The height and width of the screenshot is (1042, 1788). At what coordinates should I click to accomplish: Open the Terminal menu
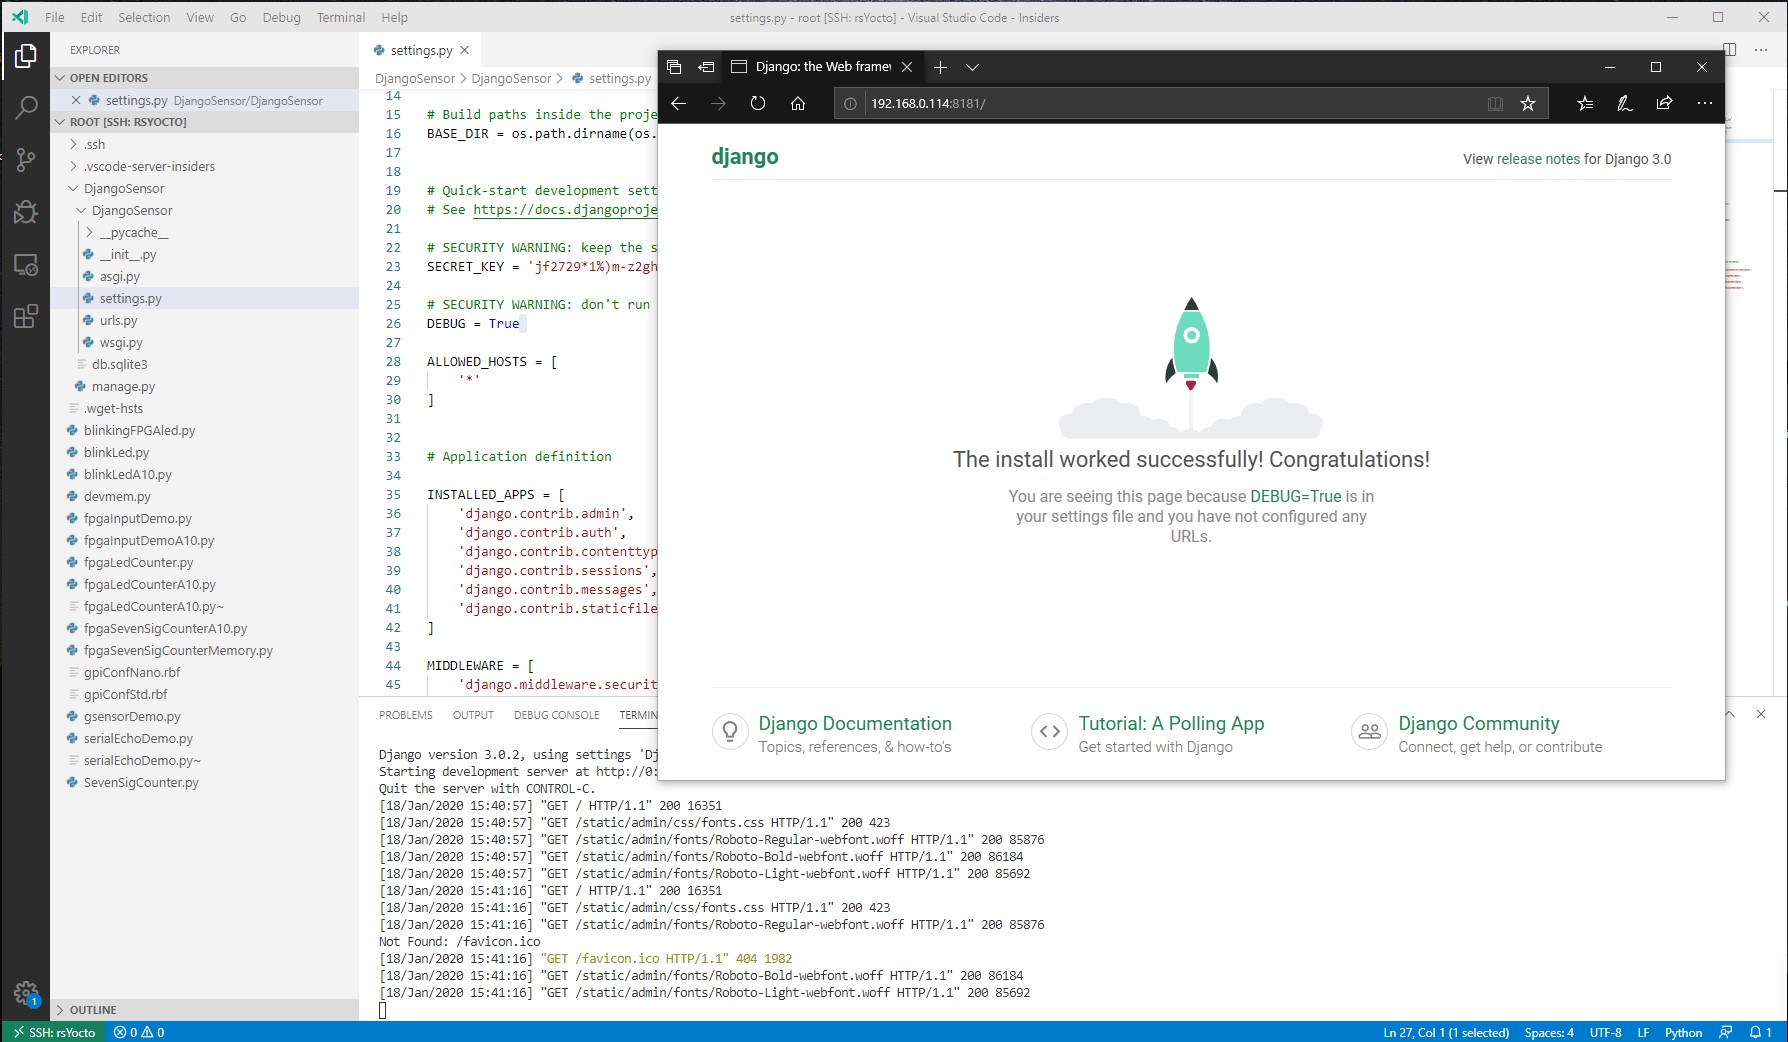coord(340,17)
